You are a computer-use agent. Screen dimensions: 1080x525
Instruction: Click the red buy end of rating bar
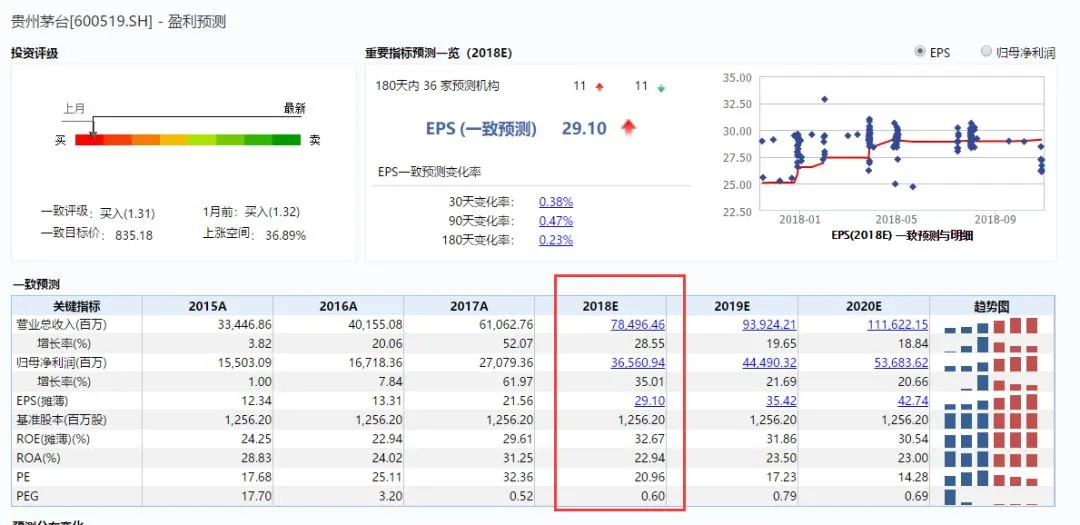coord(89,140)
